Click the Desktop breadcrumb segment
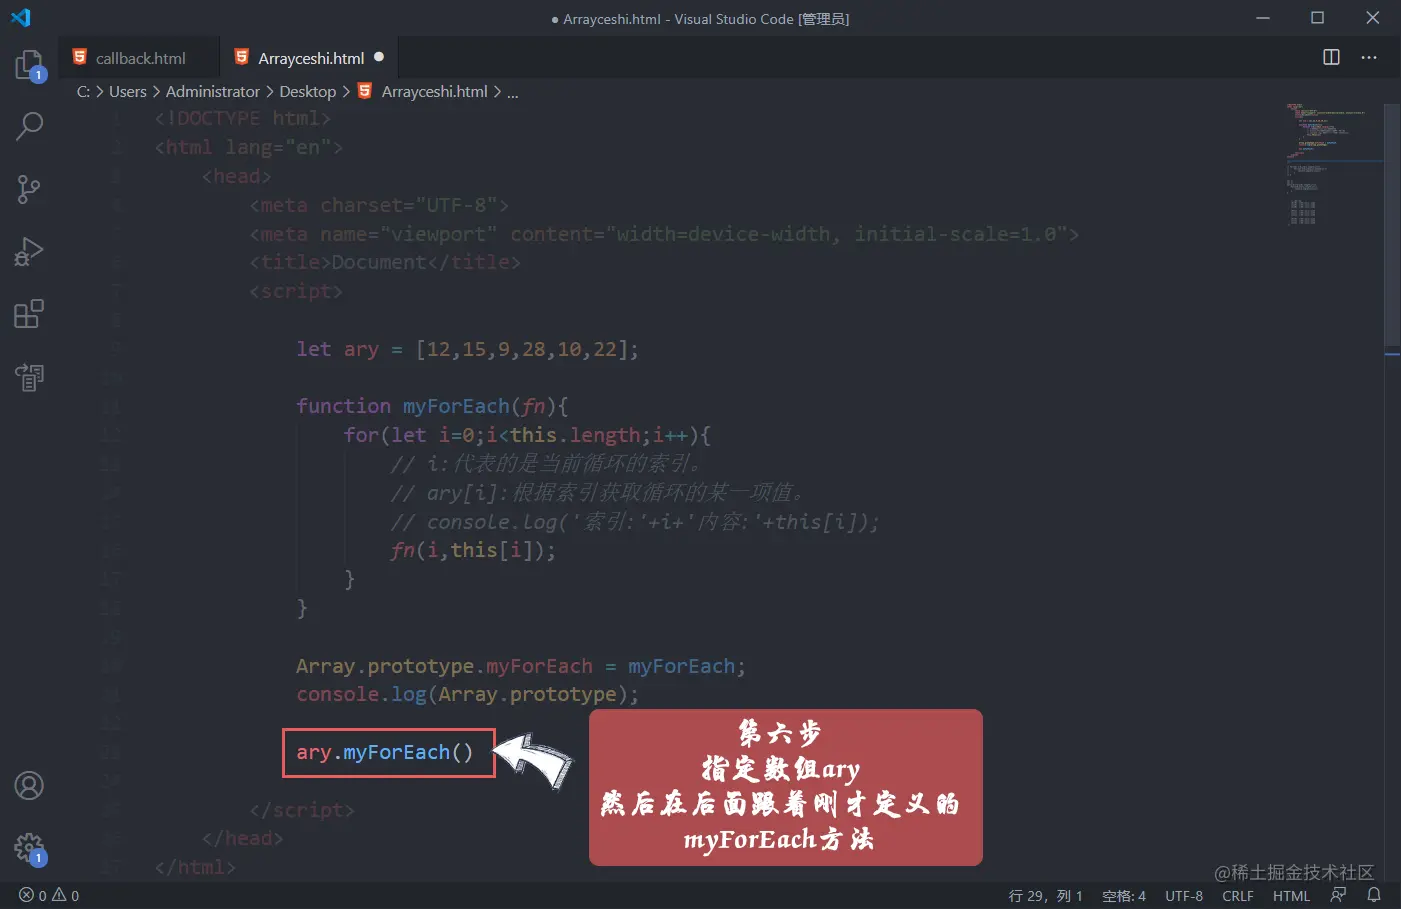The height and width of the screenshot is (909, 1401). [307, 91]
